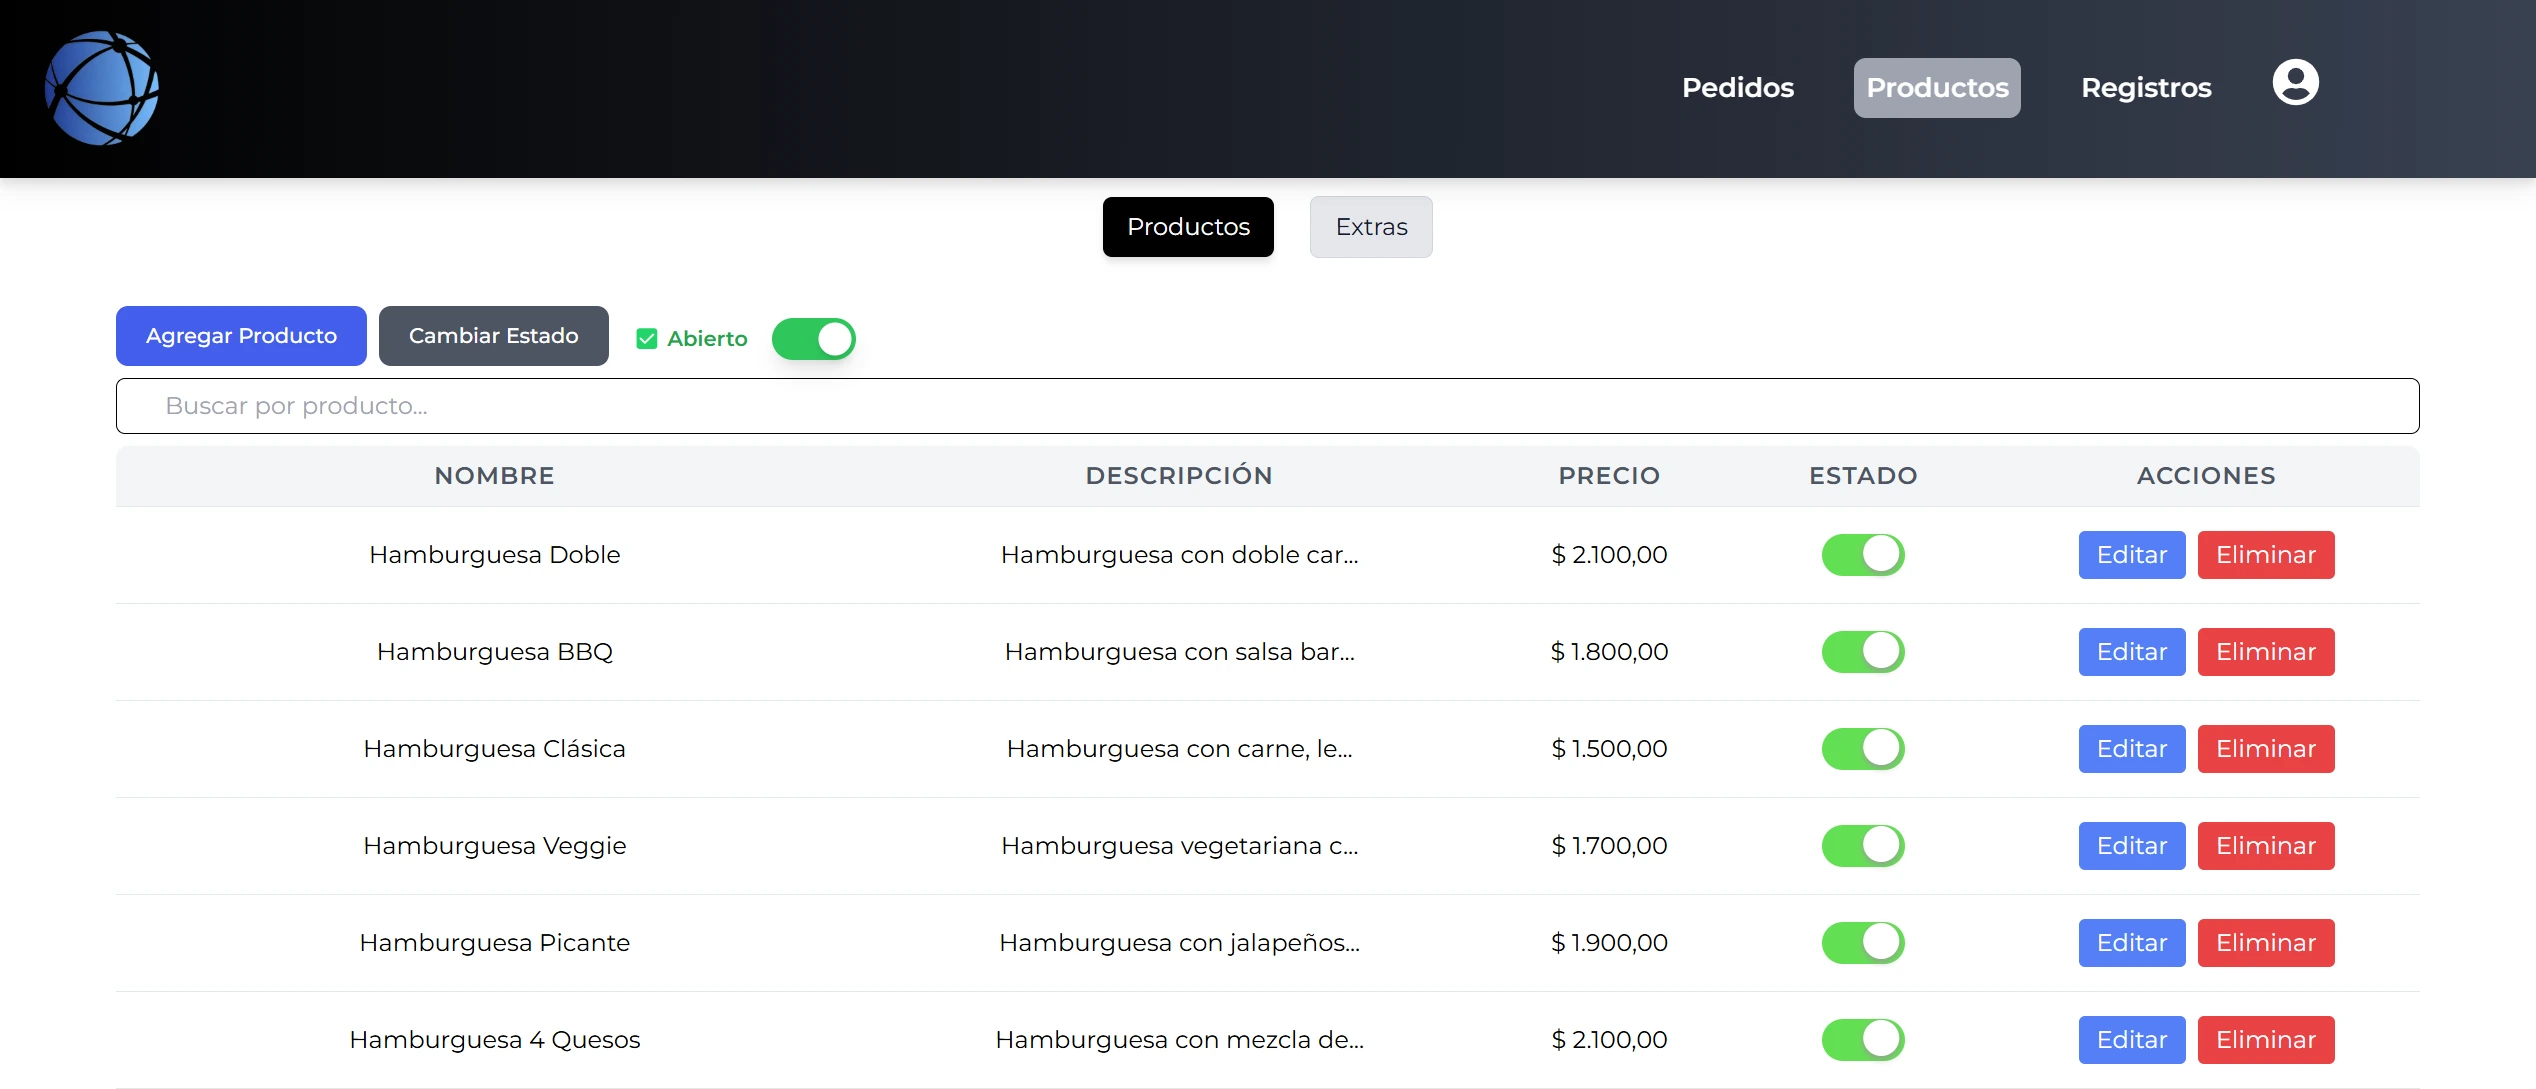Click the price '$ 1.700,00'
This screenshot has height=1089, width=2536.
point(1609,846)
